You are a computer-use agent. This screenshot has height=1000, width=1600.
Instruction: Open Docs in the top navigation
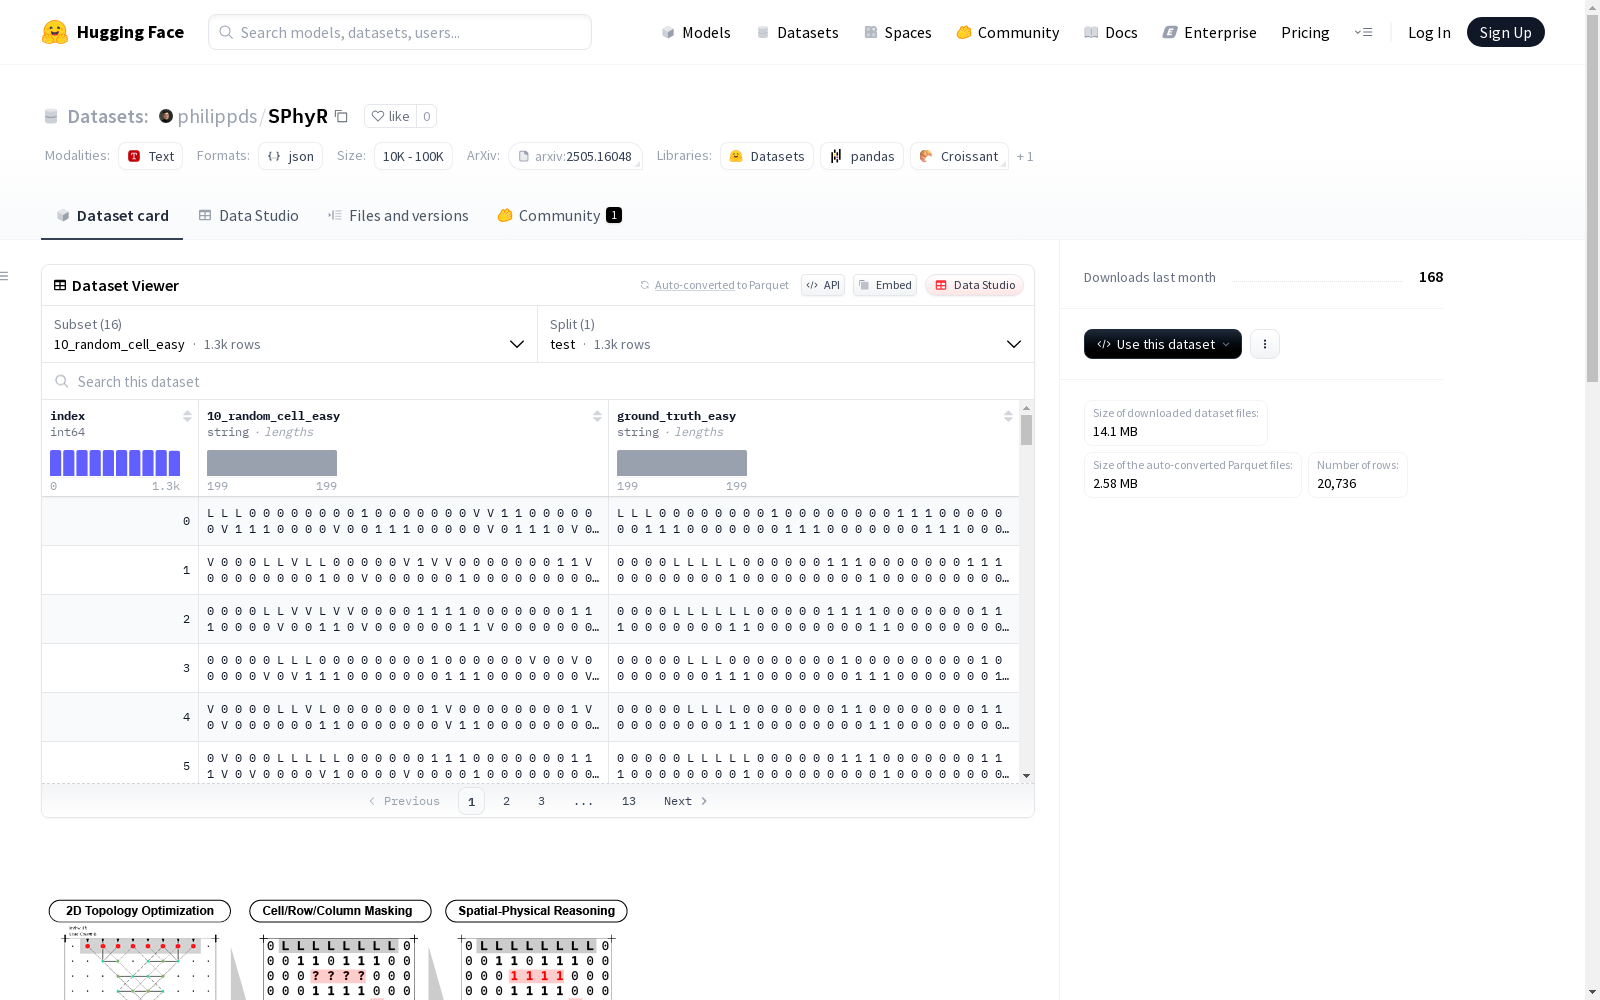pyautogui.click(x=1111, y=32)
